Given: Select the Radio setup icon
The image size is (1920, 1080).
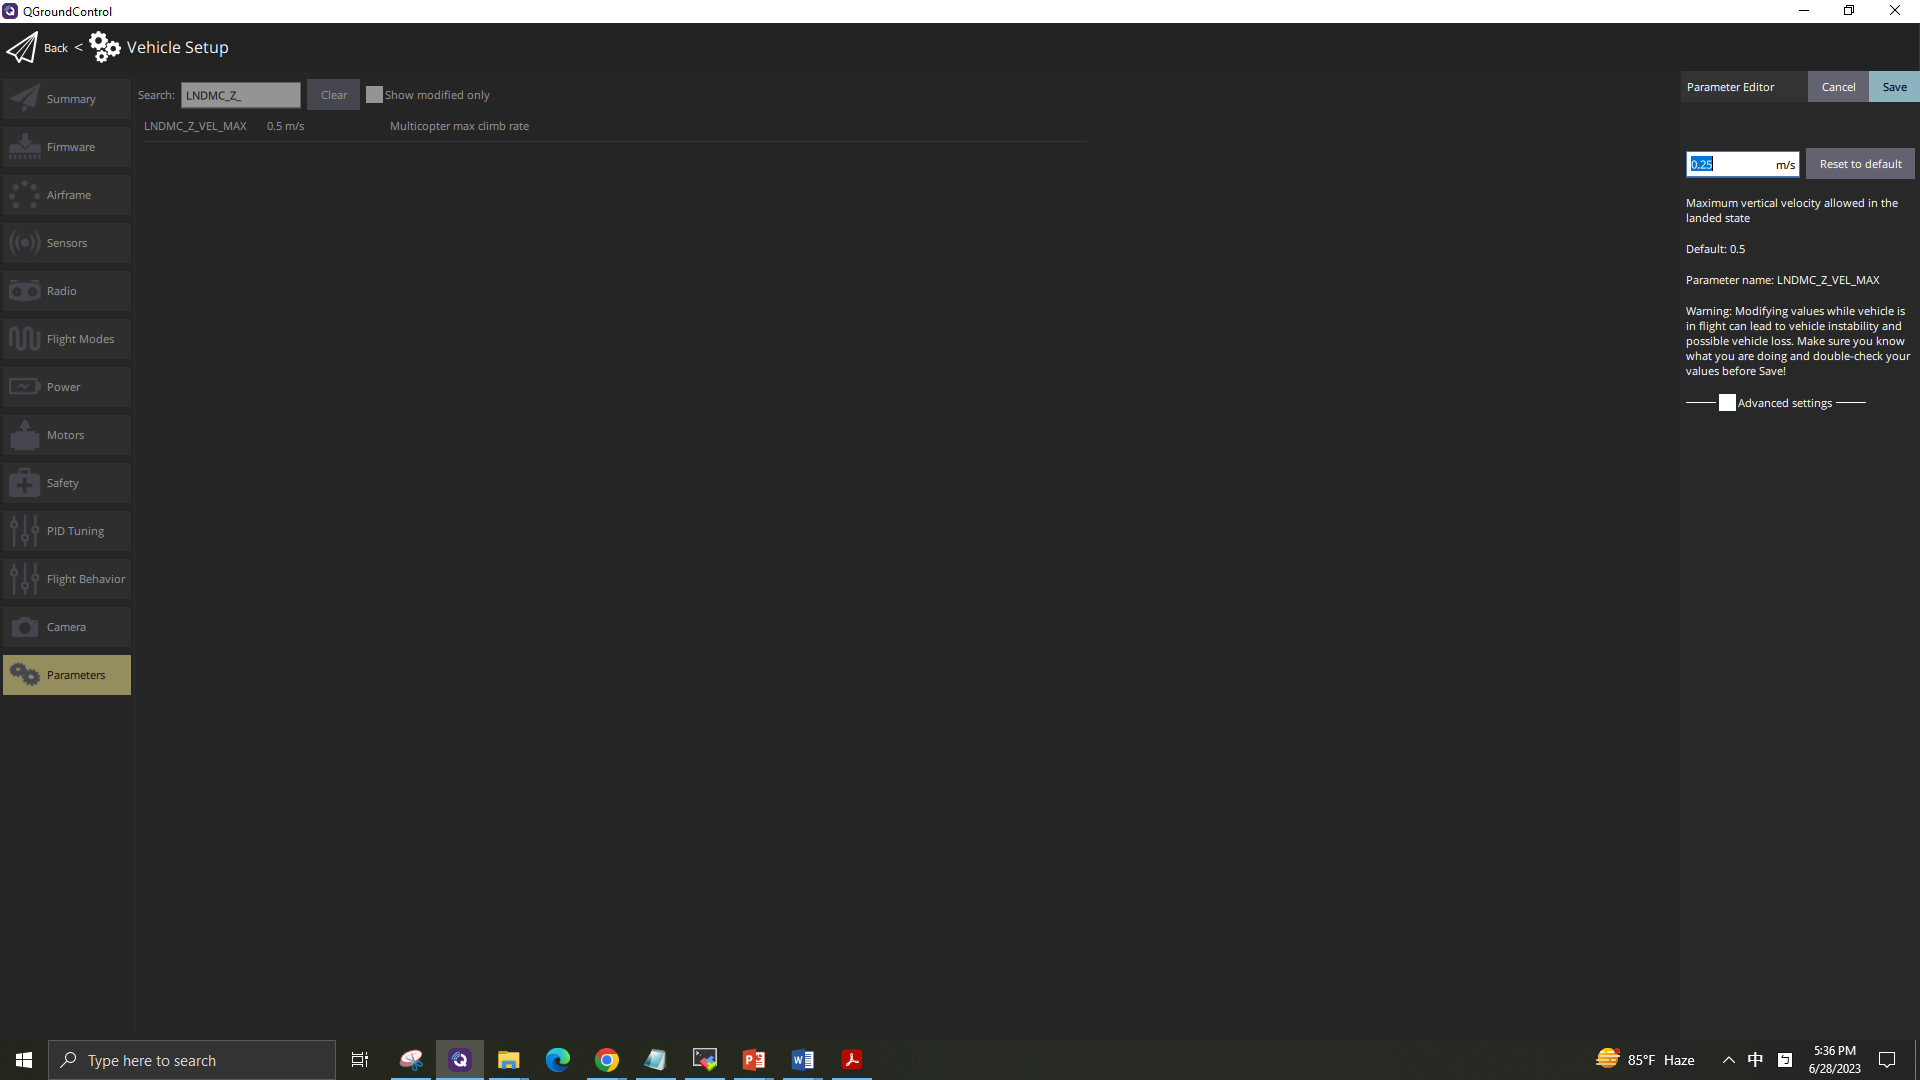Looking at the screenshot, I should 25,291.
